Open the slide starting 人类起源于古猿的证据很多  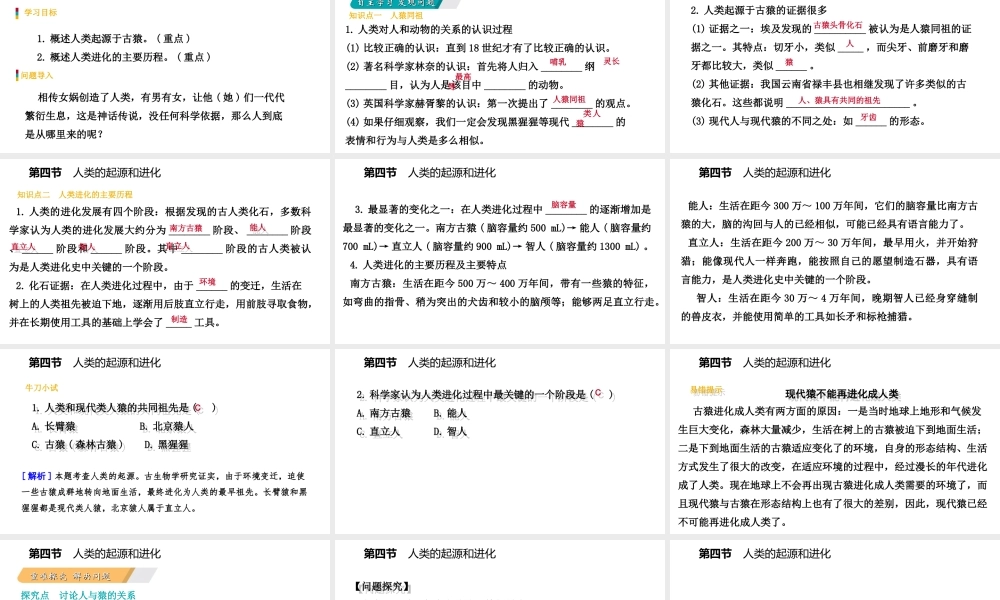point(835,76)
